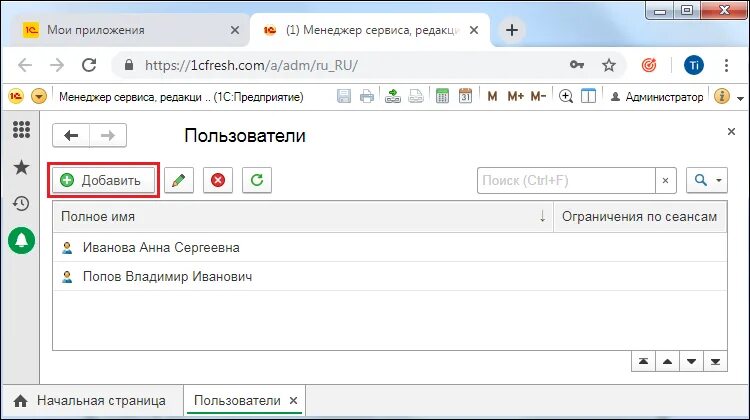This screenshot has width=750, height=420.
Task: Open Favorites via the star sidebar icon
Action: (x=22, y=167)
